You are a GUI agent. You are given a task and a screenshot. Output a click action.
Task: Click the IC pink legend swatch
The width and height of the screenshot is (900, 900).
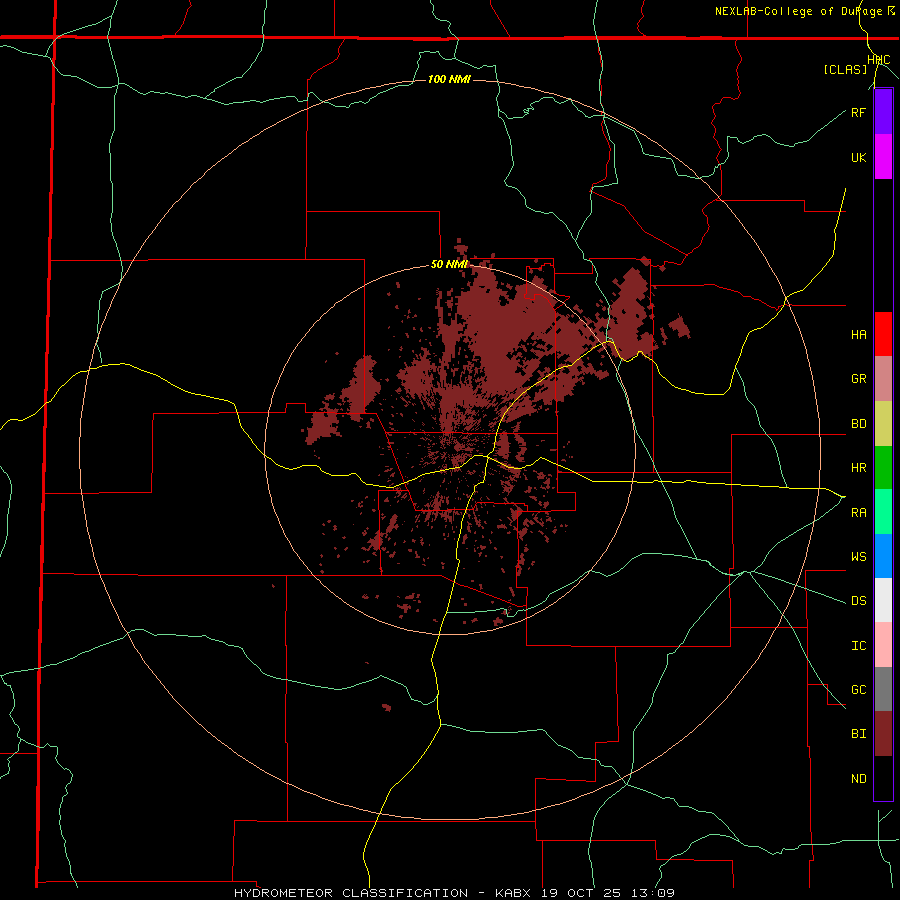[883, 645]
